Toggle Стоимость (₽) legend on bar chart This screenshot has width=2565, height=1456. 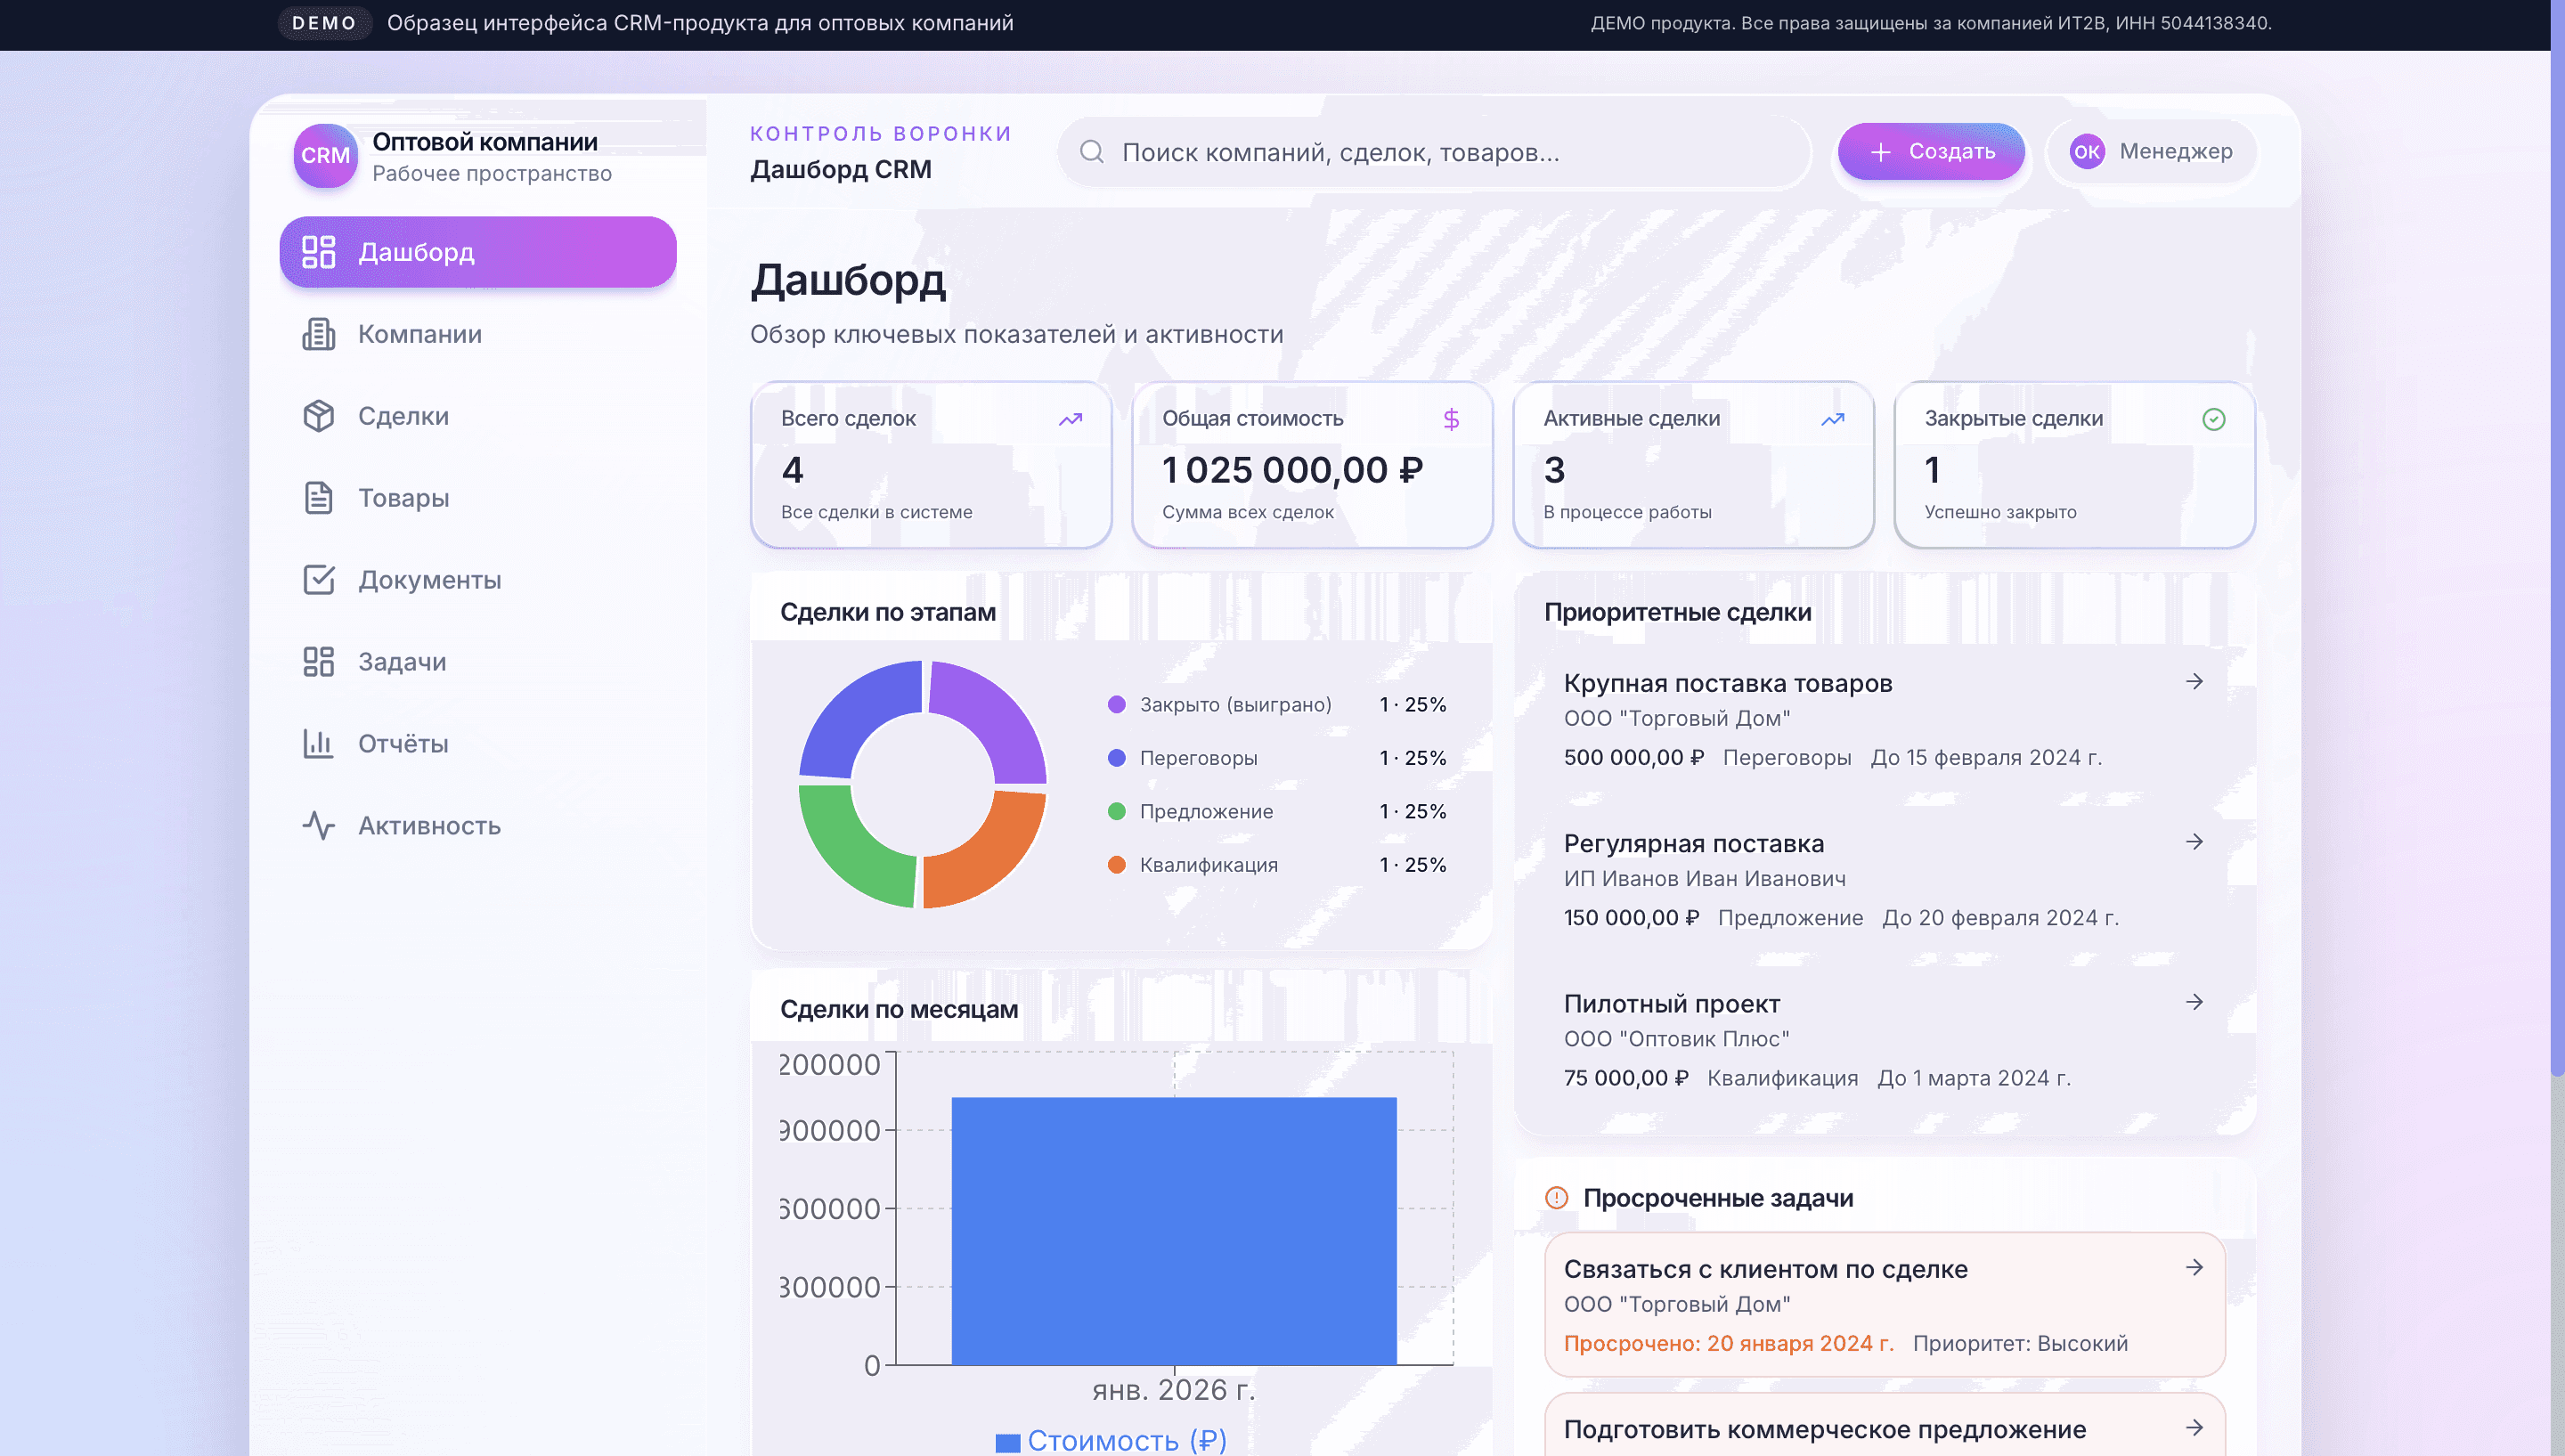[x=1111, y=1440]
